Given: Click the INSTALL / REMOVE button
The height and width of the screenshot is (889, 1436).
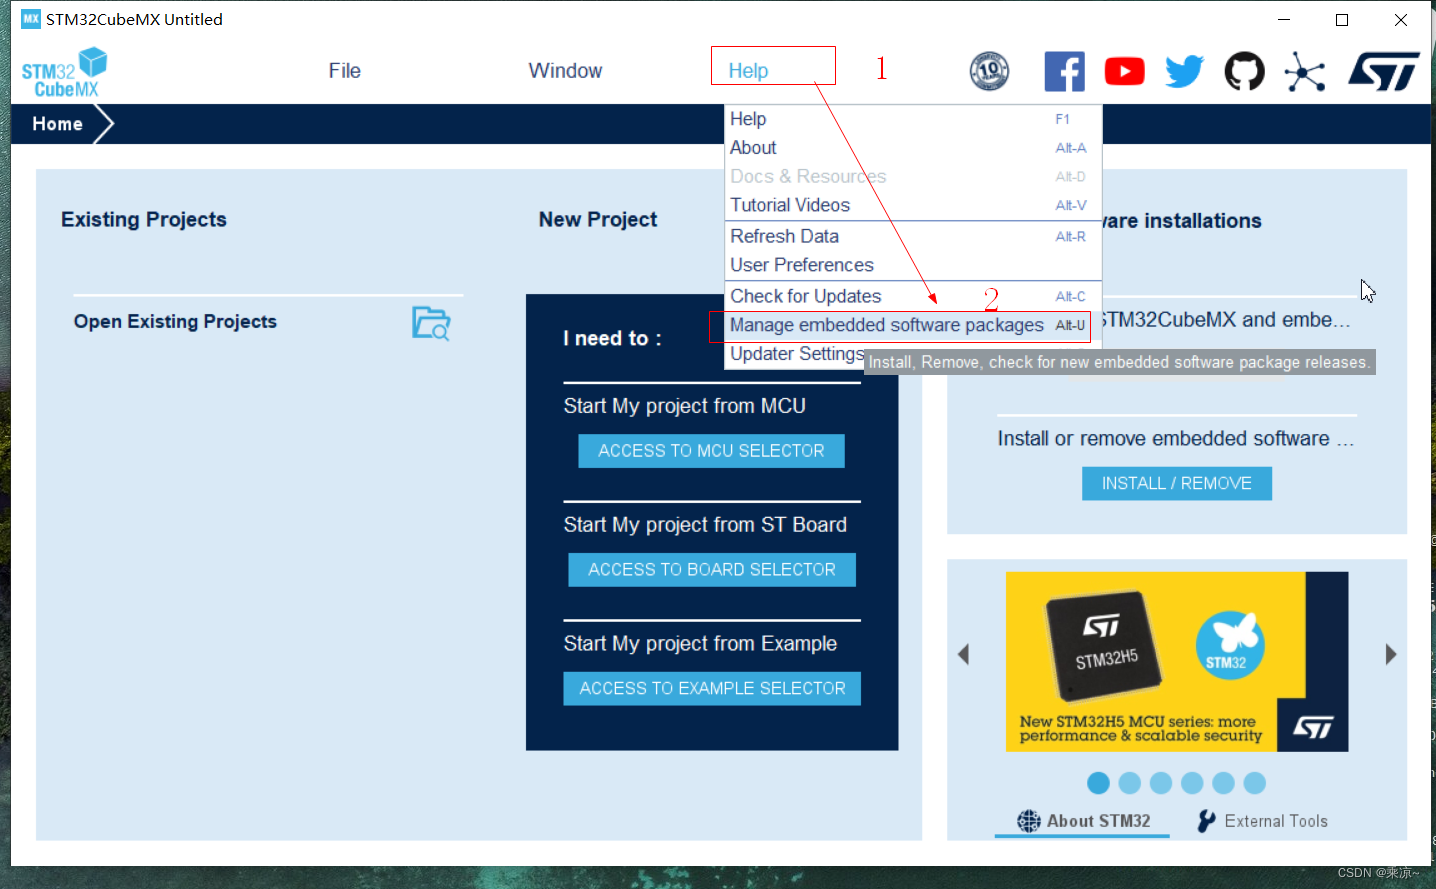Looking at the screenshot, I should pos(1177,484).
